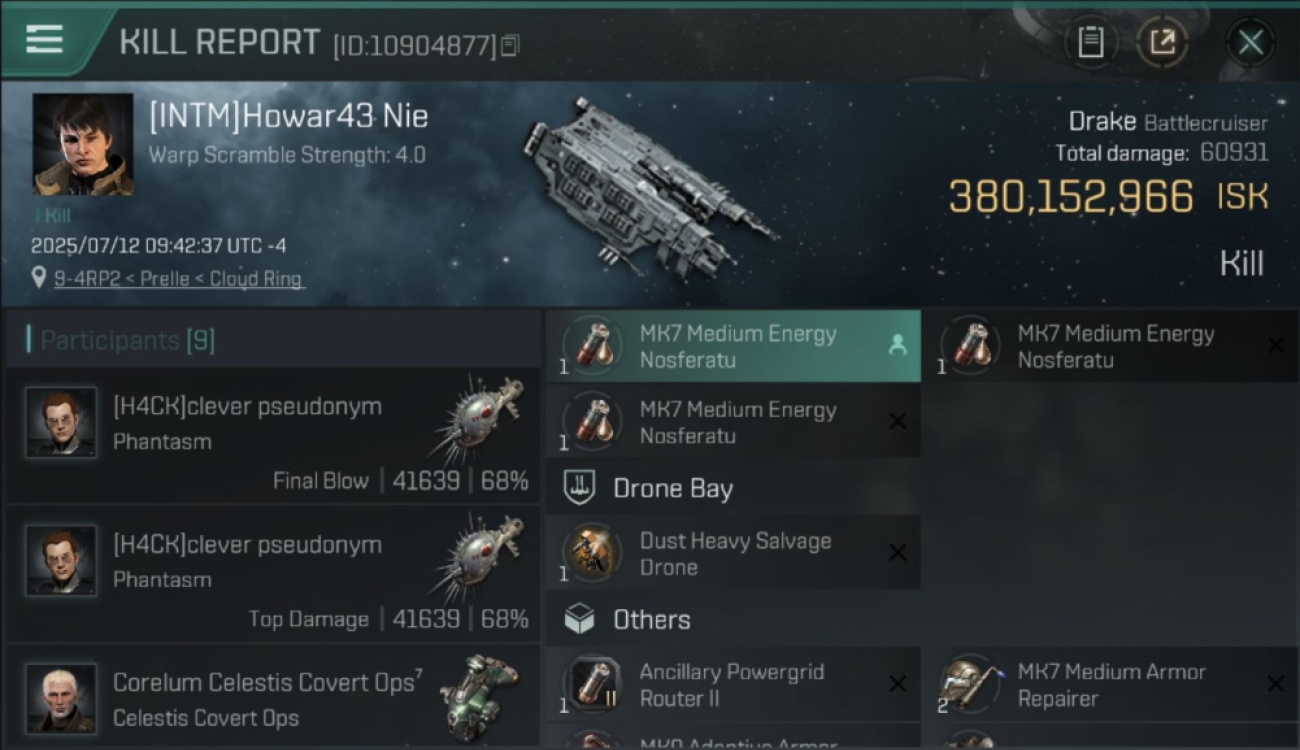Open the Howar43 Nie pilot portrait
Viewport: 1300px width, 750px height.
pos(83,144)
